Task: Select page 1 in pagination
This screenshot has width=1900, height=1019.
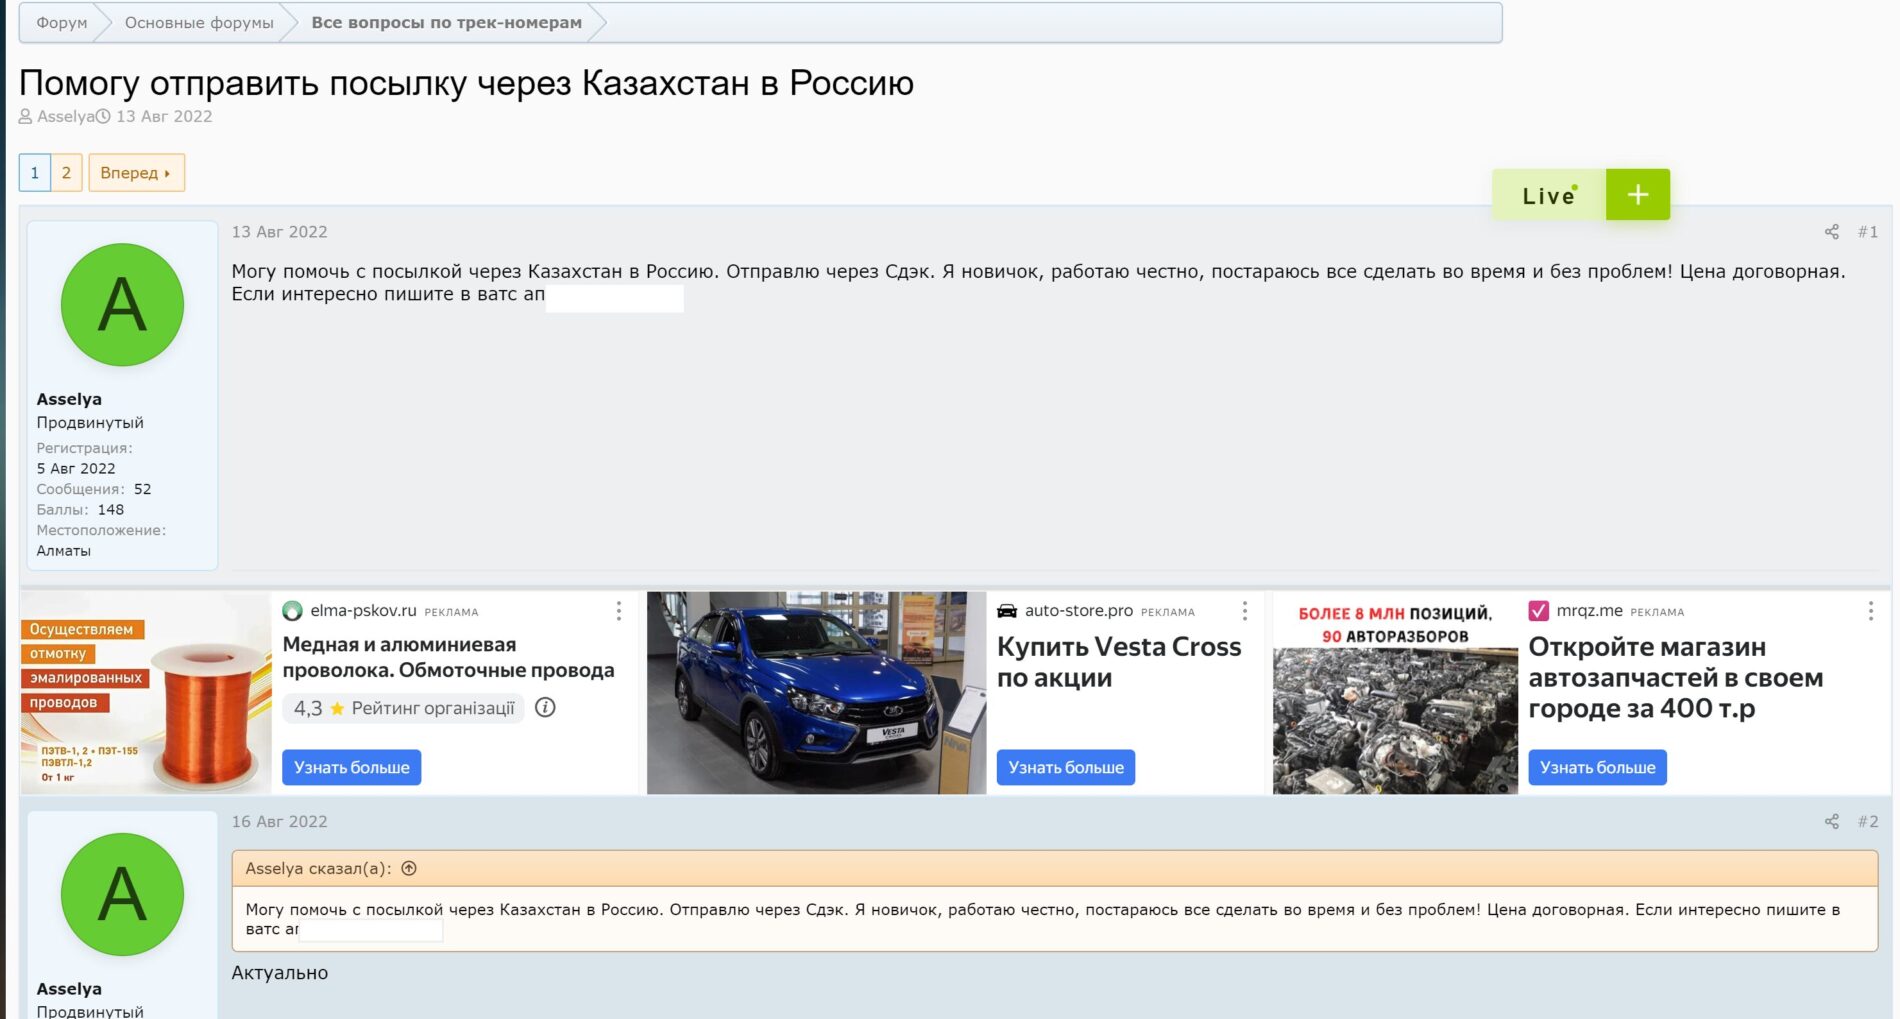Action: pyautogui.click(x=35, y=173)
